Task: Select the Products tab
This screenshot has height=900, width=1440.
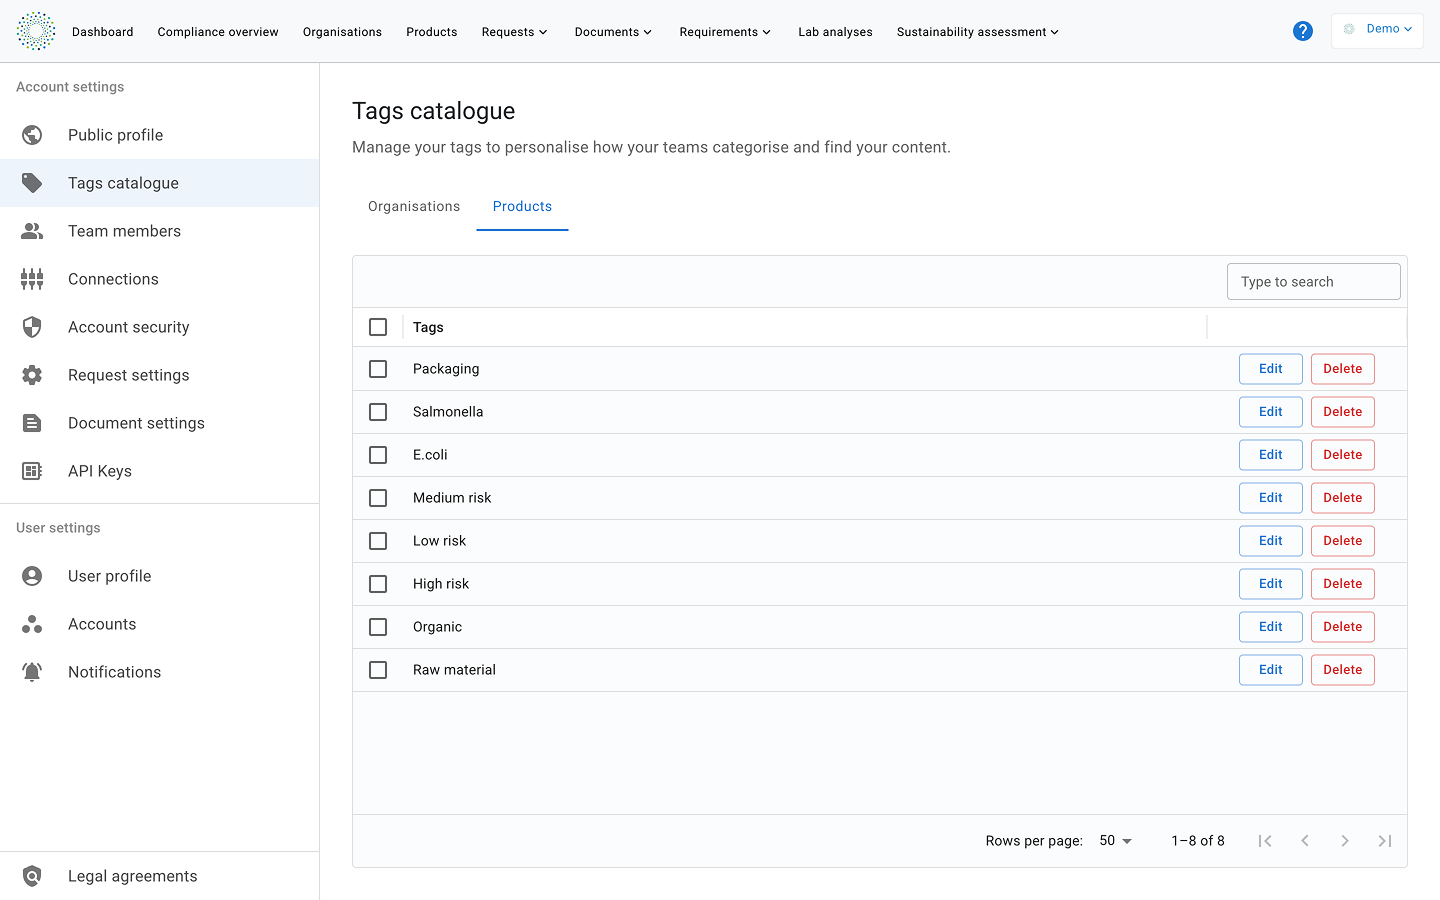Action: tap(522, 207)
